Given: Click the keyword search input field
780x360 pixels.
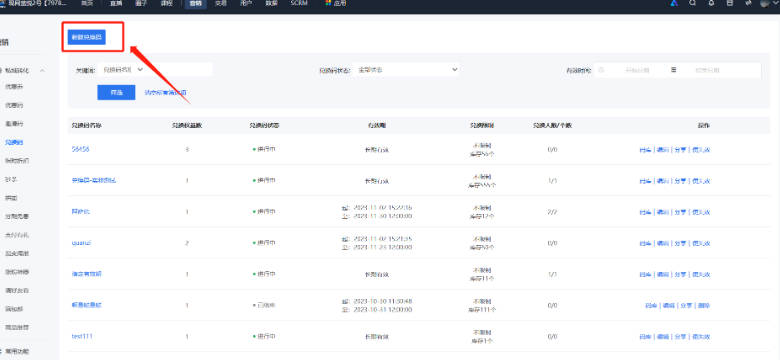Looking at the screenshot, I should click(179, 70).
